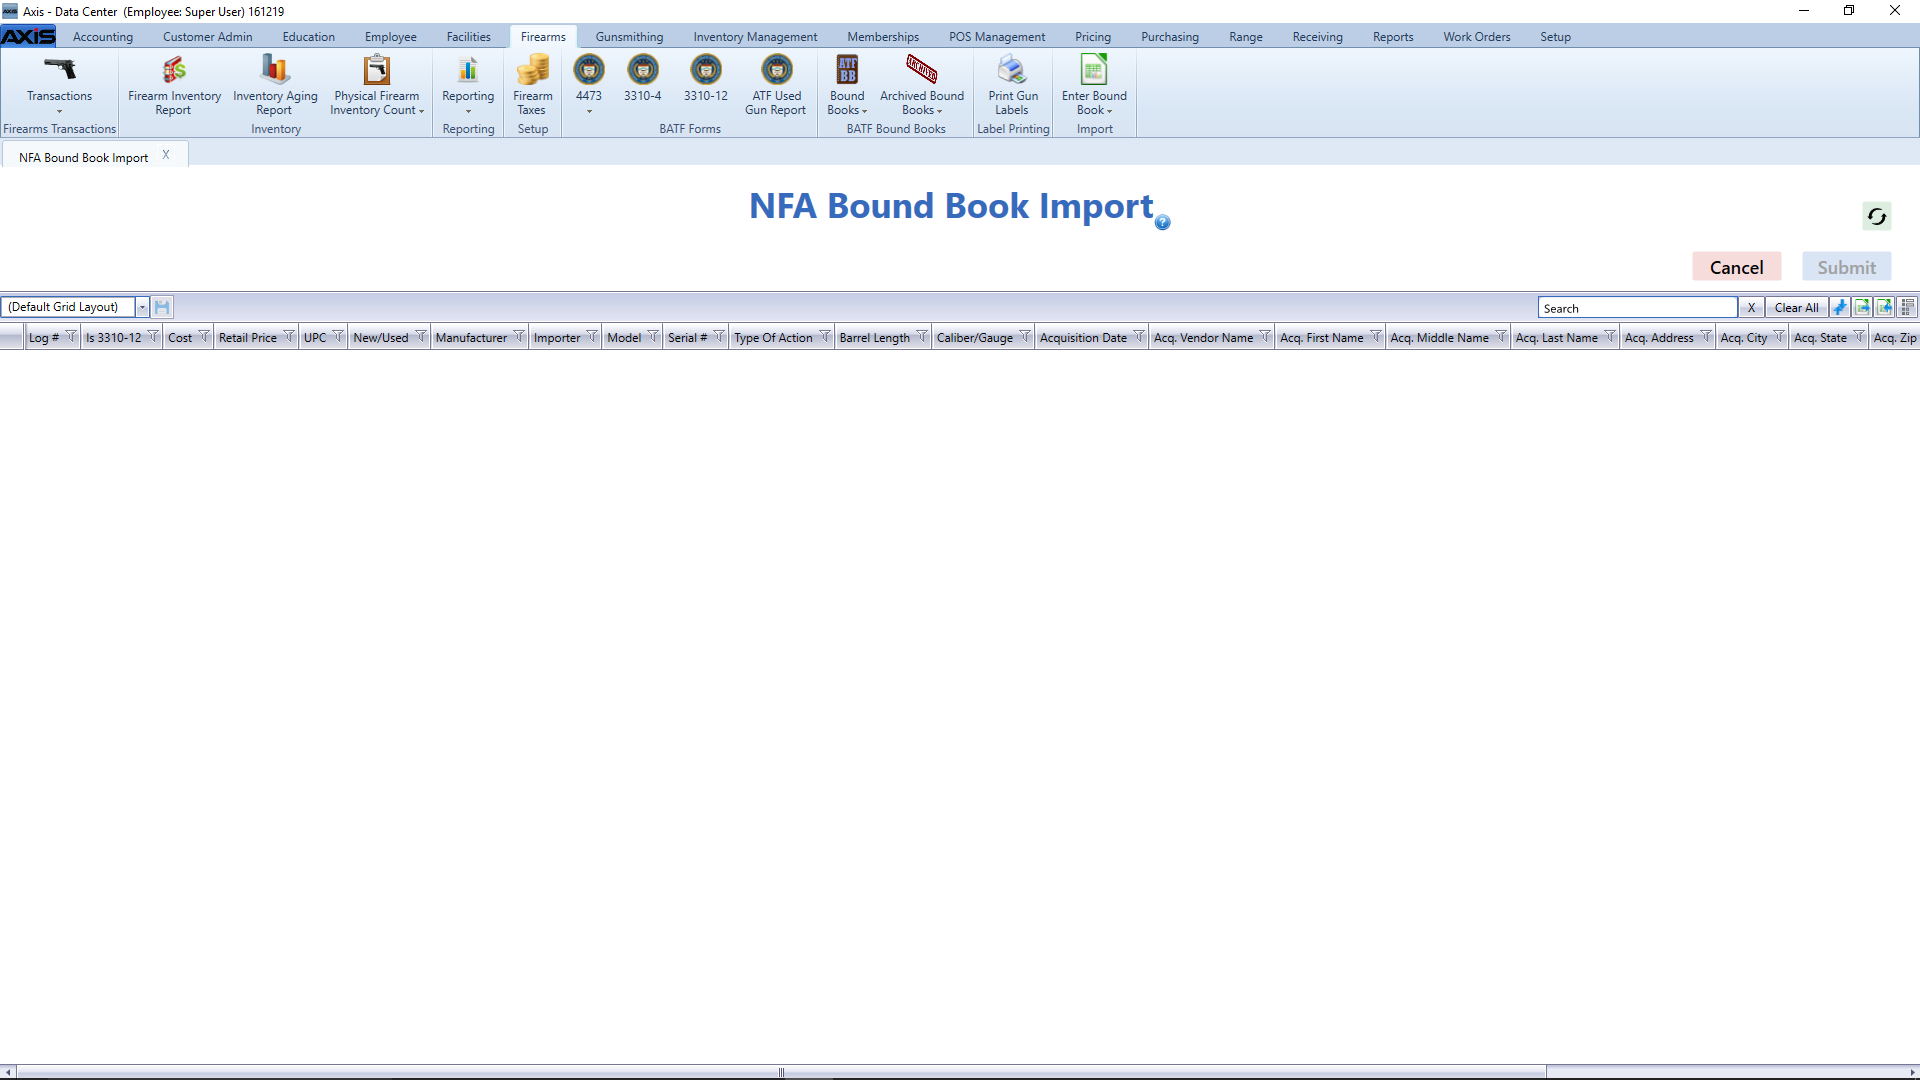This screenshot has width=1920, height=1080.
Task: Click the filter icon on Serial # column
Action: 719,337
